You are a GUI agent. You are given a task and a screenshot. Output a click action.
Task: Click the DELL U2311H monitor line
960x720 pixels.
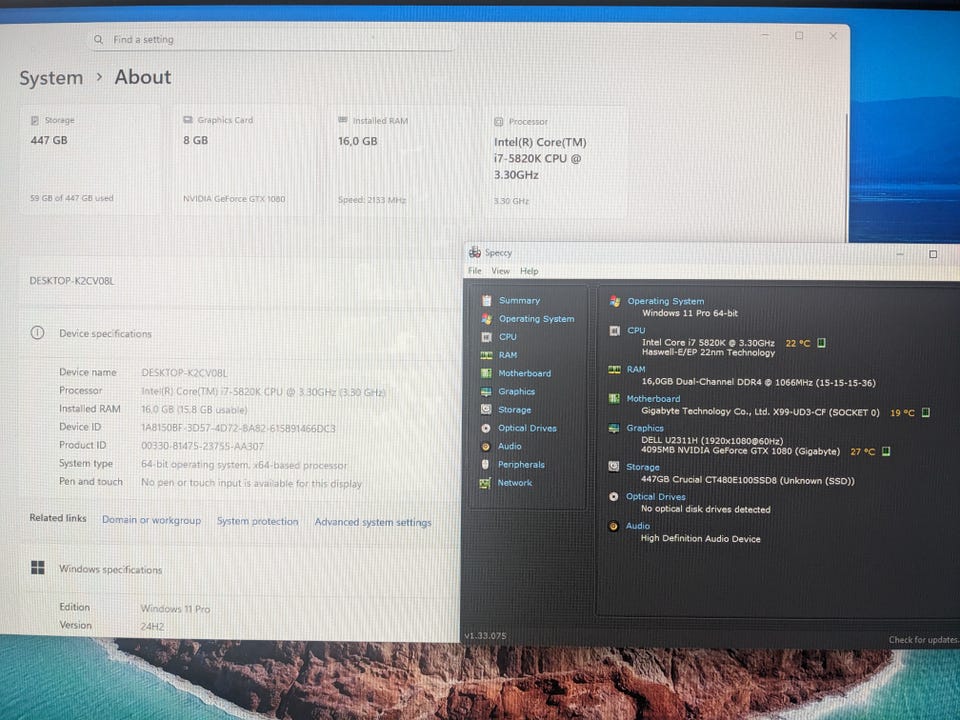(712, 441)
